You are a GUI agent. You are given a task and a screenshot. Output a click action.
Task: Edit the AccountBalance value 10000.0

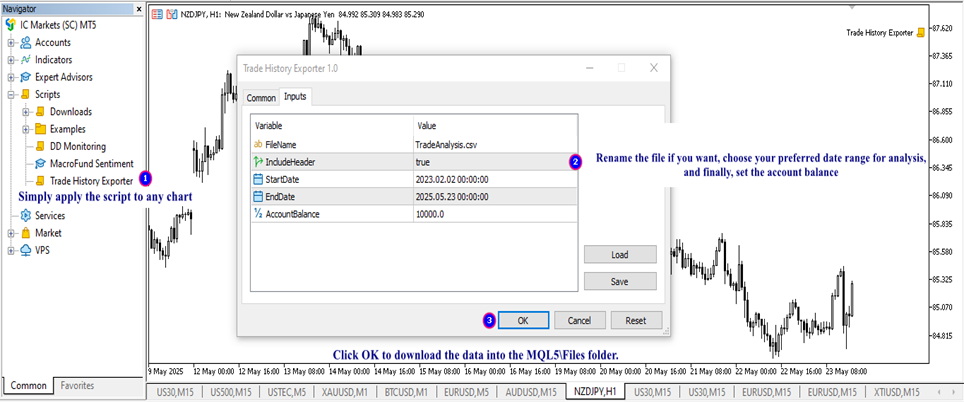coord(495,214)
